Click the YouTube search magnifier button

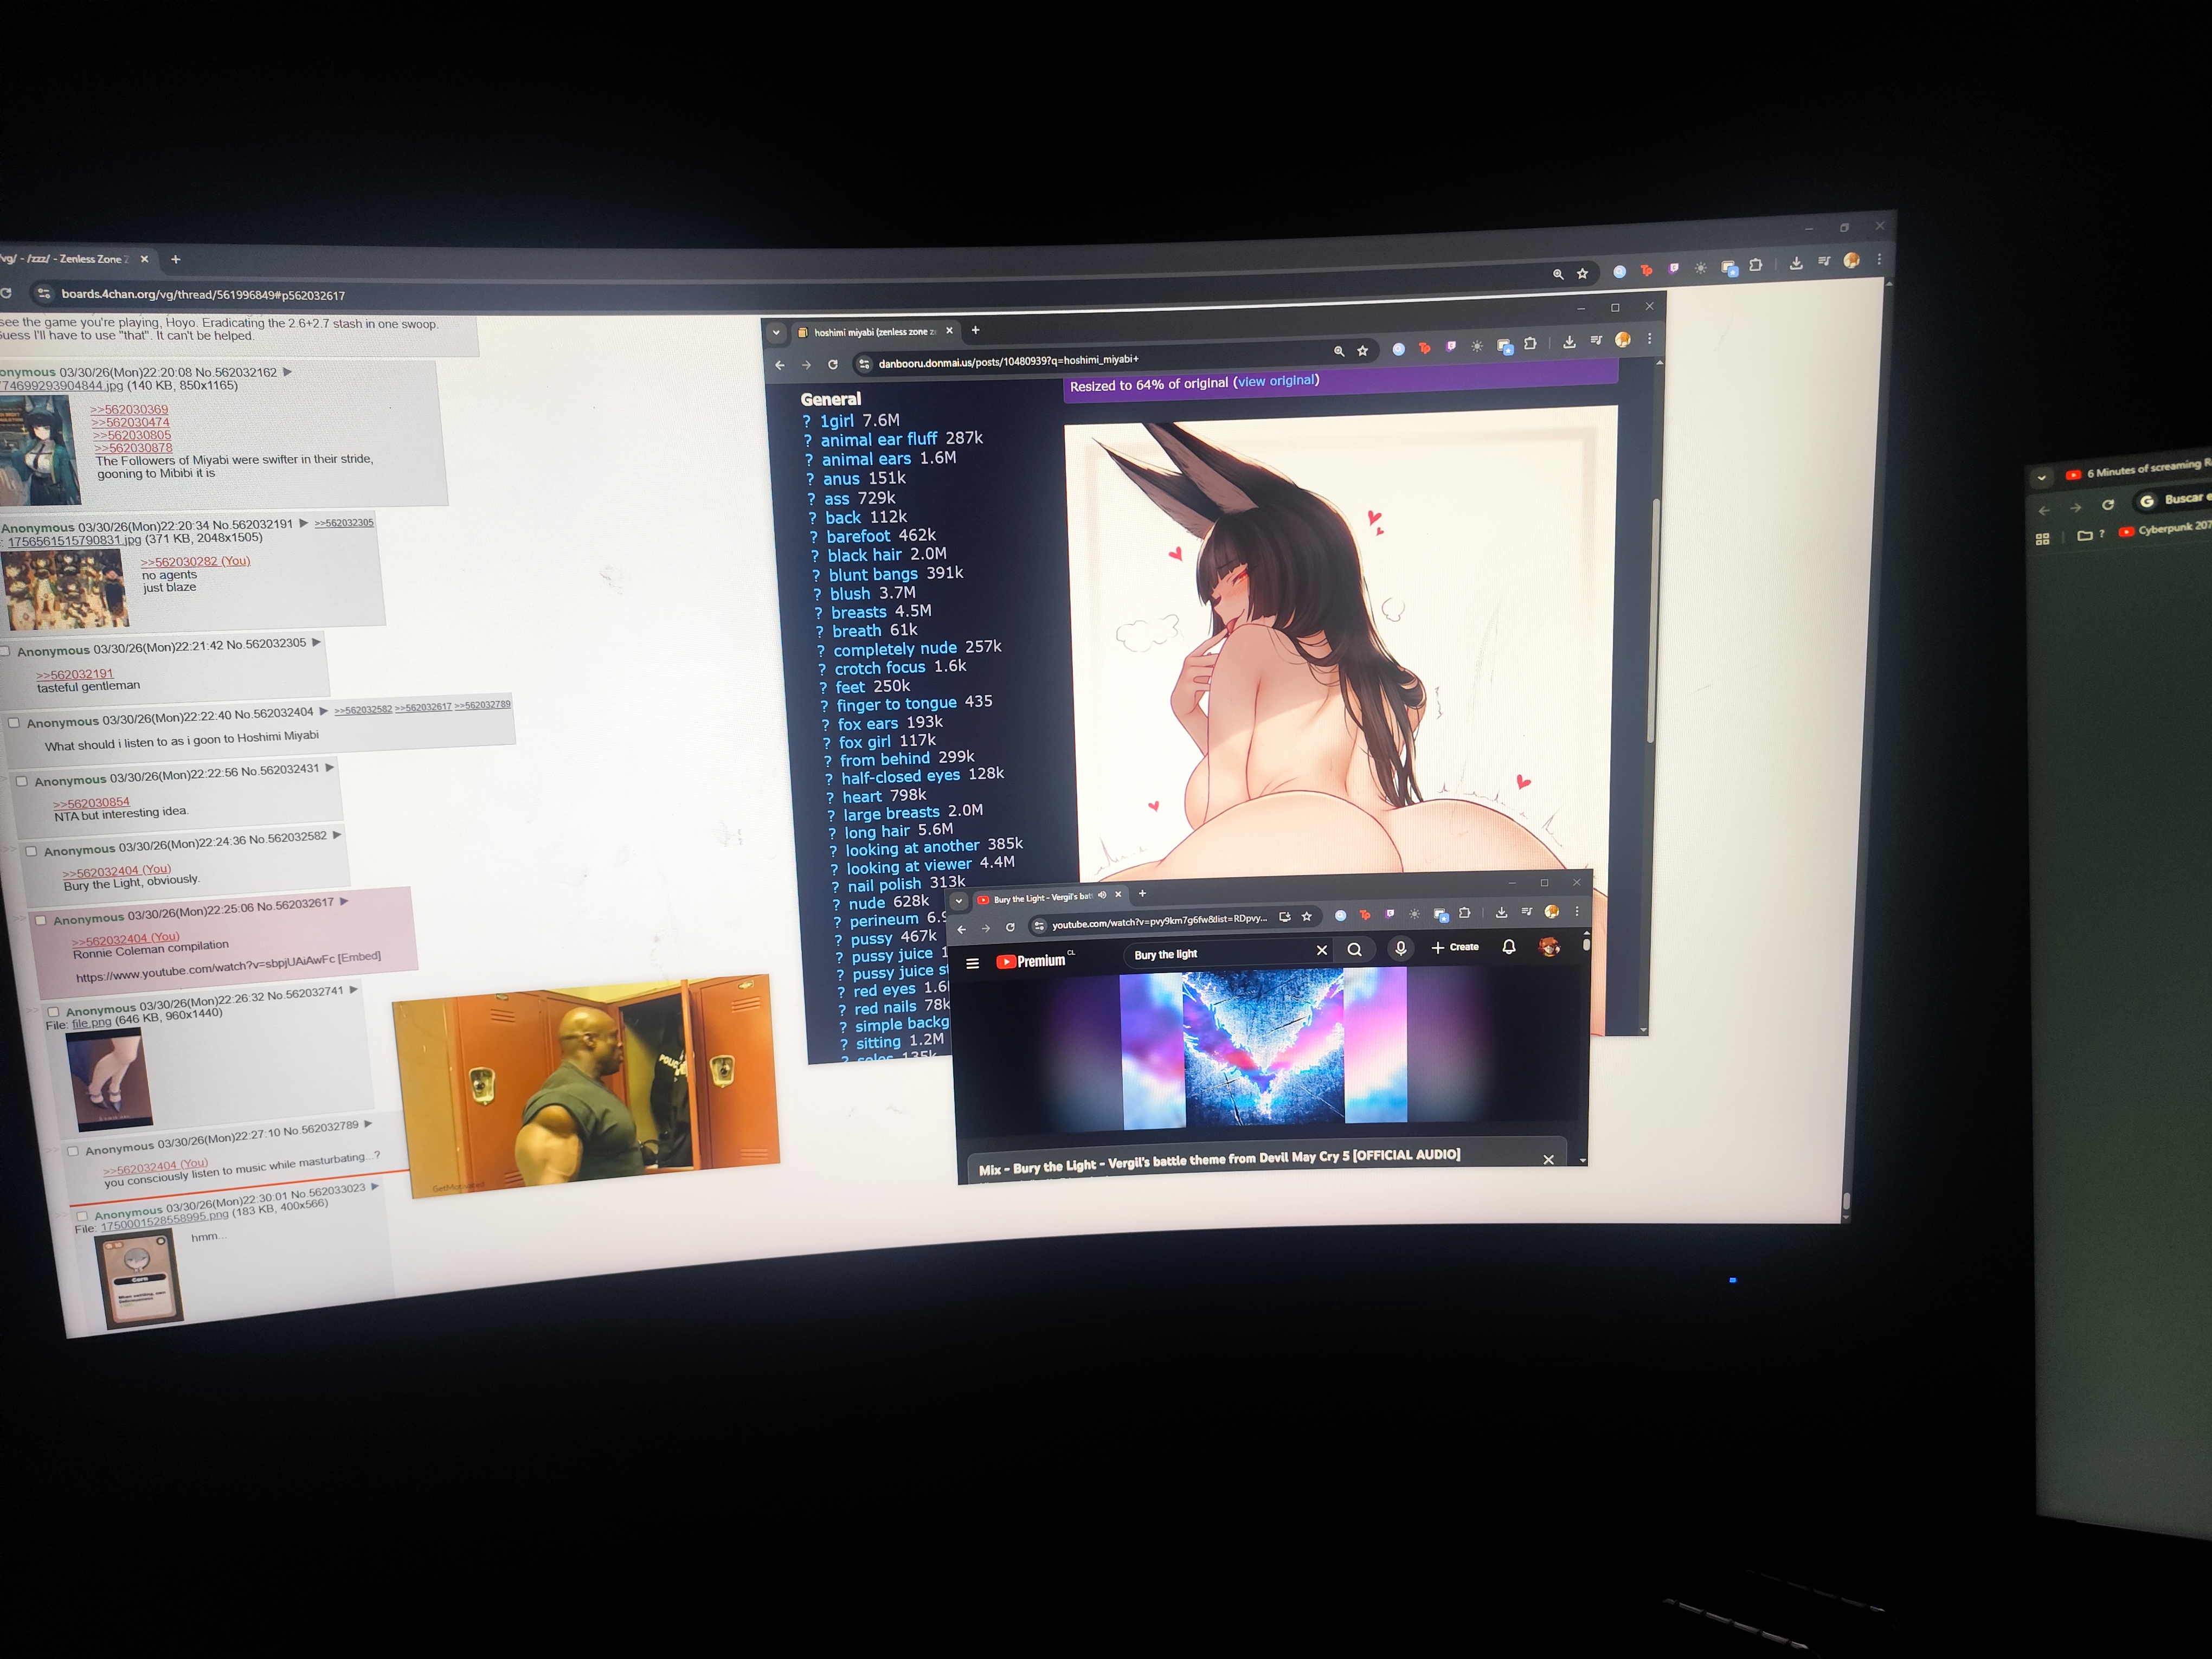pos(1354,950)
